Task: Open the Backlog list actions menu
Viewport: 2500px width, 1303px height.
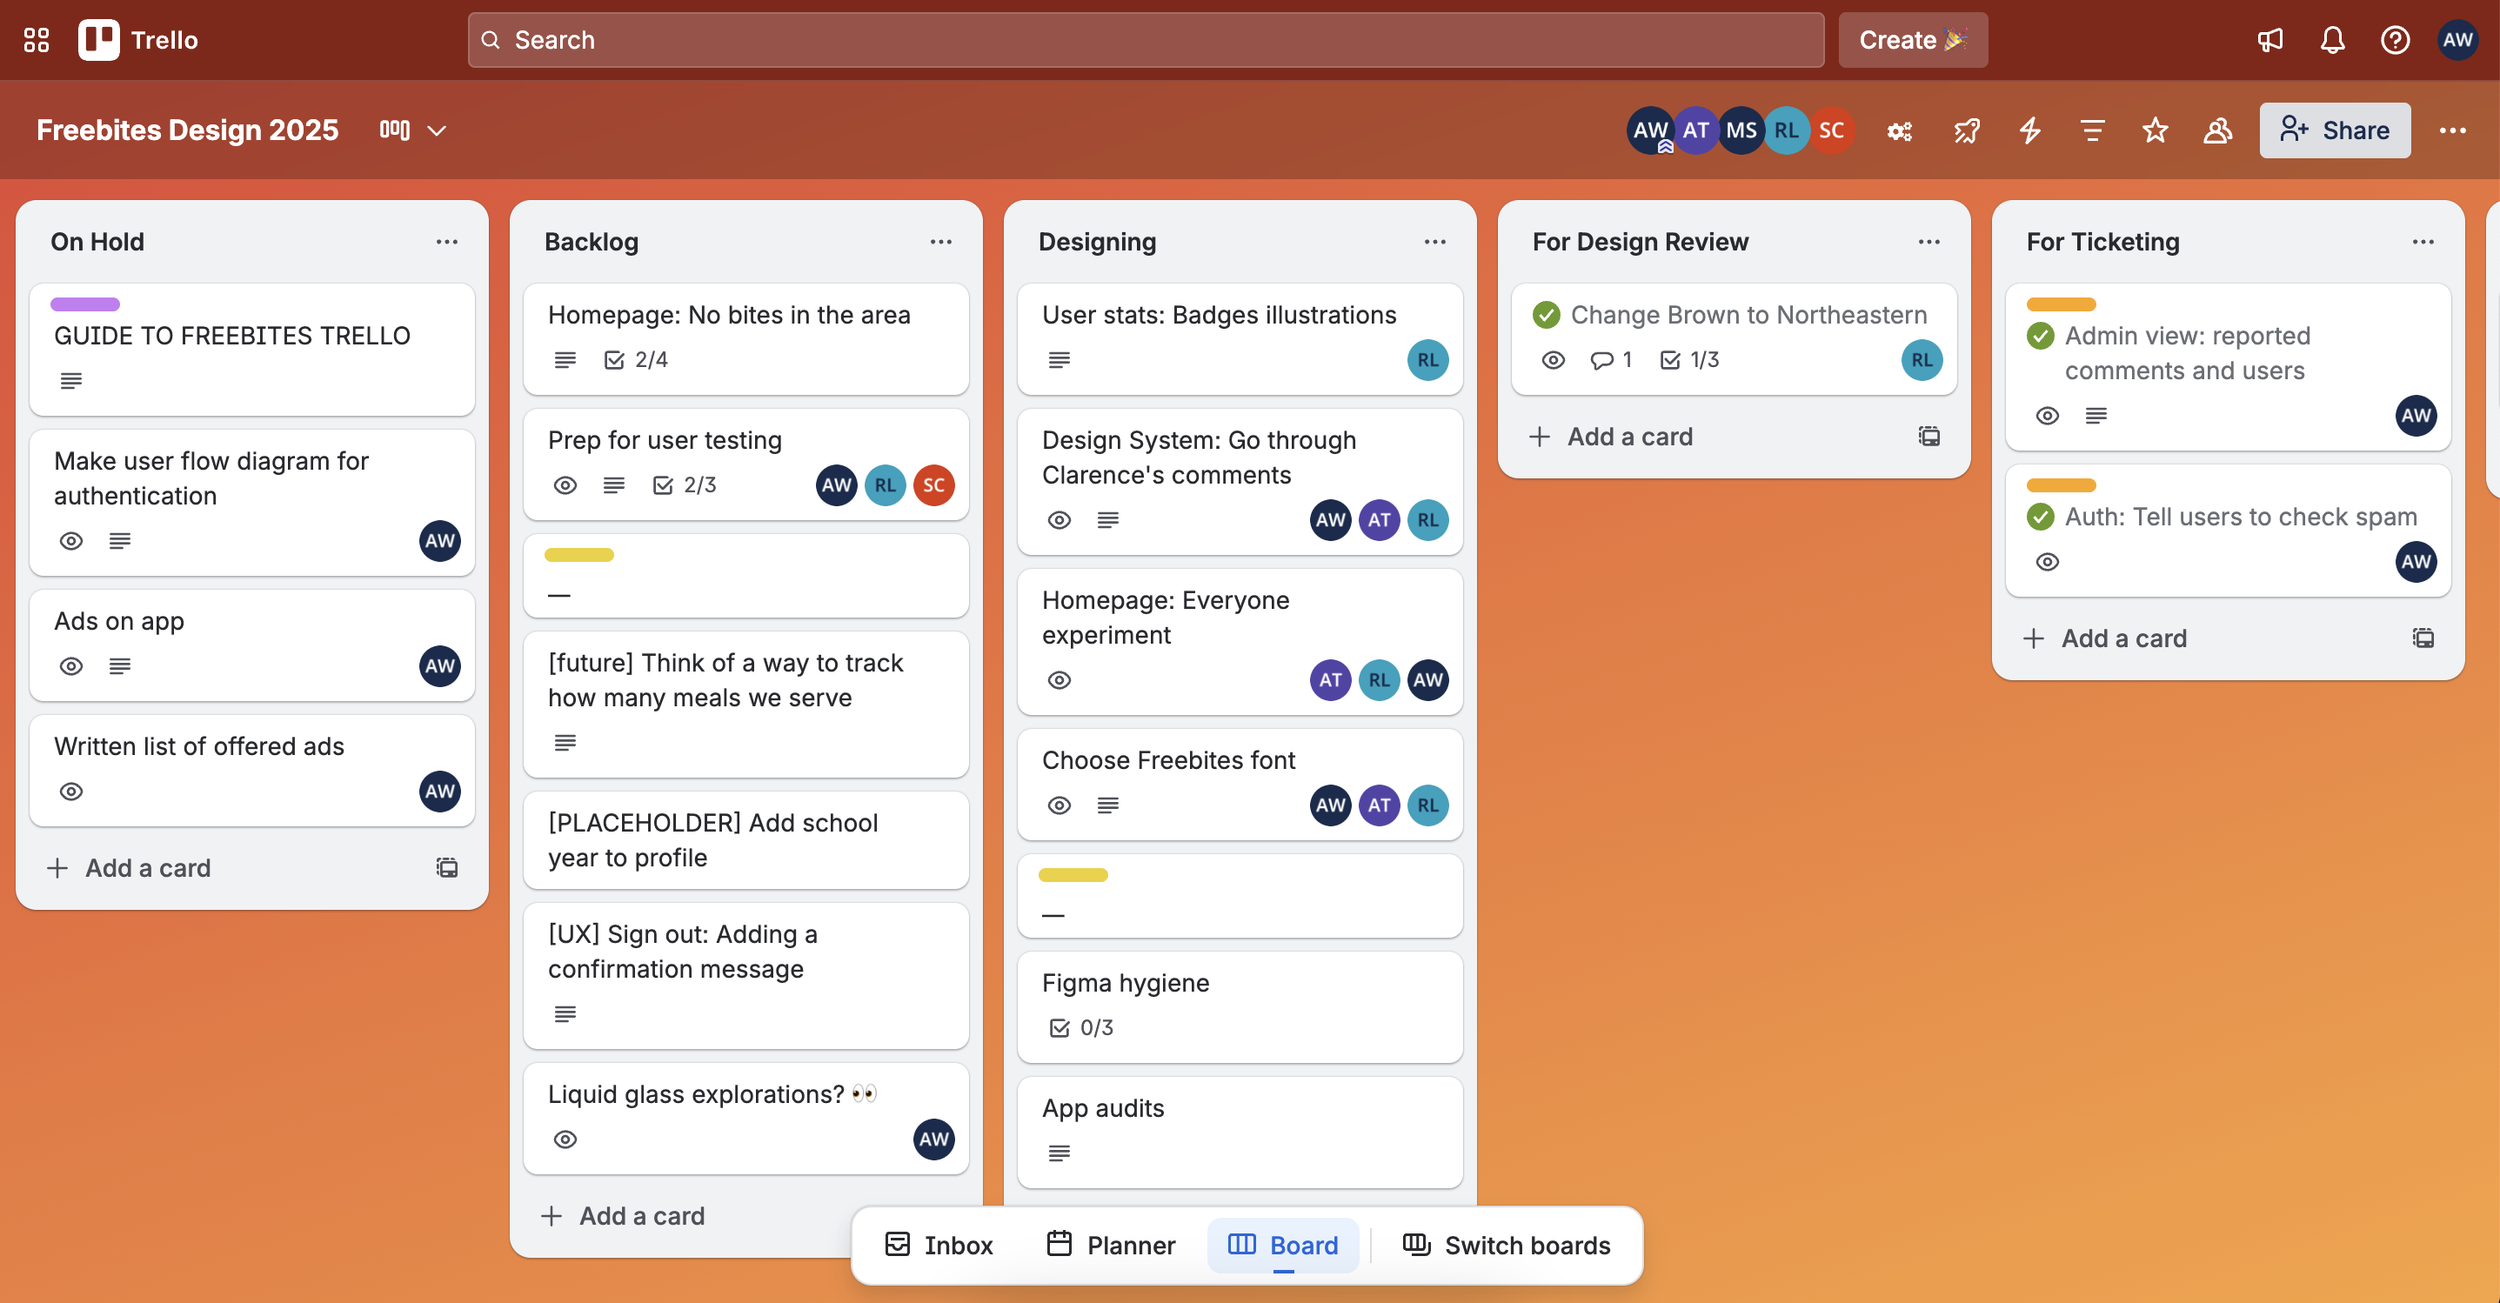Action: pyautogui.click(x=940, y=242)
